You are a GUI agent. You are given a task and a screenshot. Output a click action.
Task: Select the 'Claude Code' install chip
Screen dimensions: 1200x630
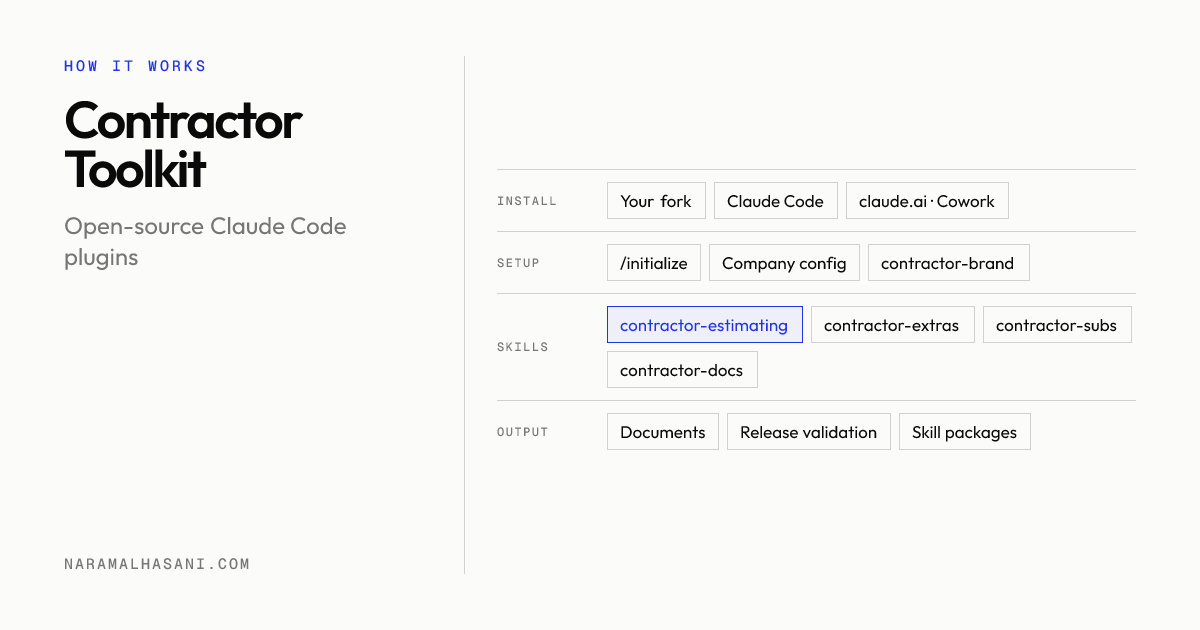[x=775, y=201]
